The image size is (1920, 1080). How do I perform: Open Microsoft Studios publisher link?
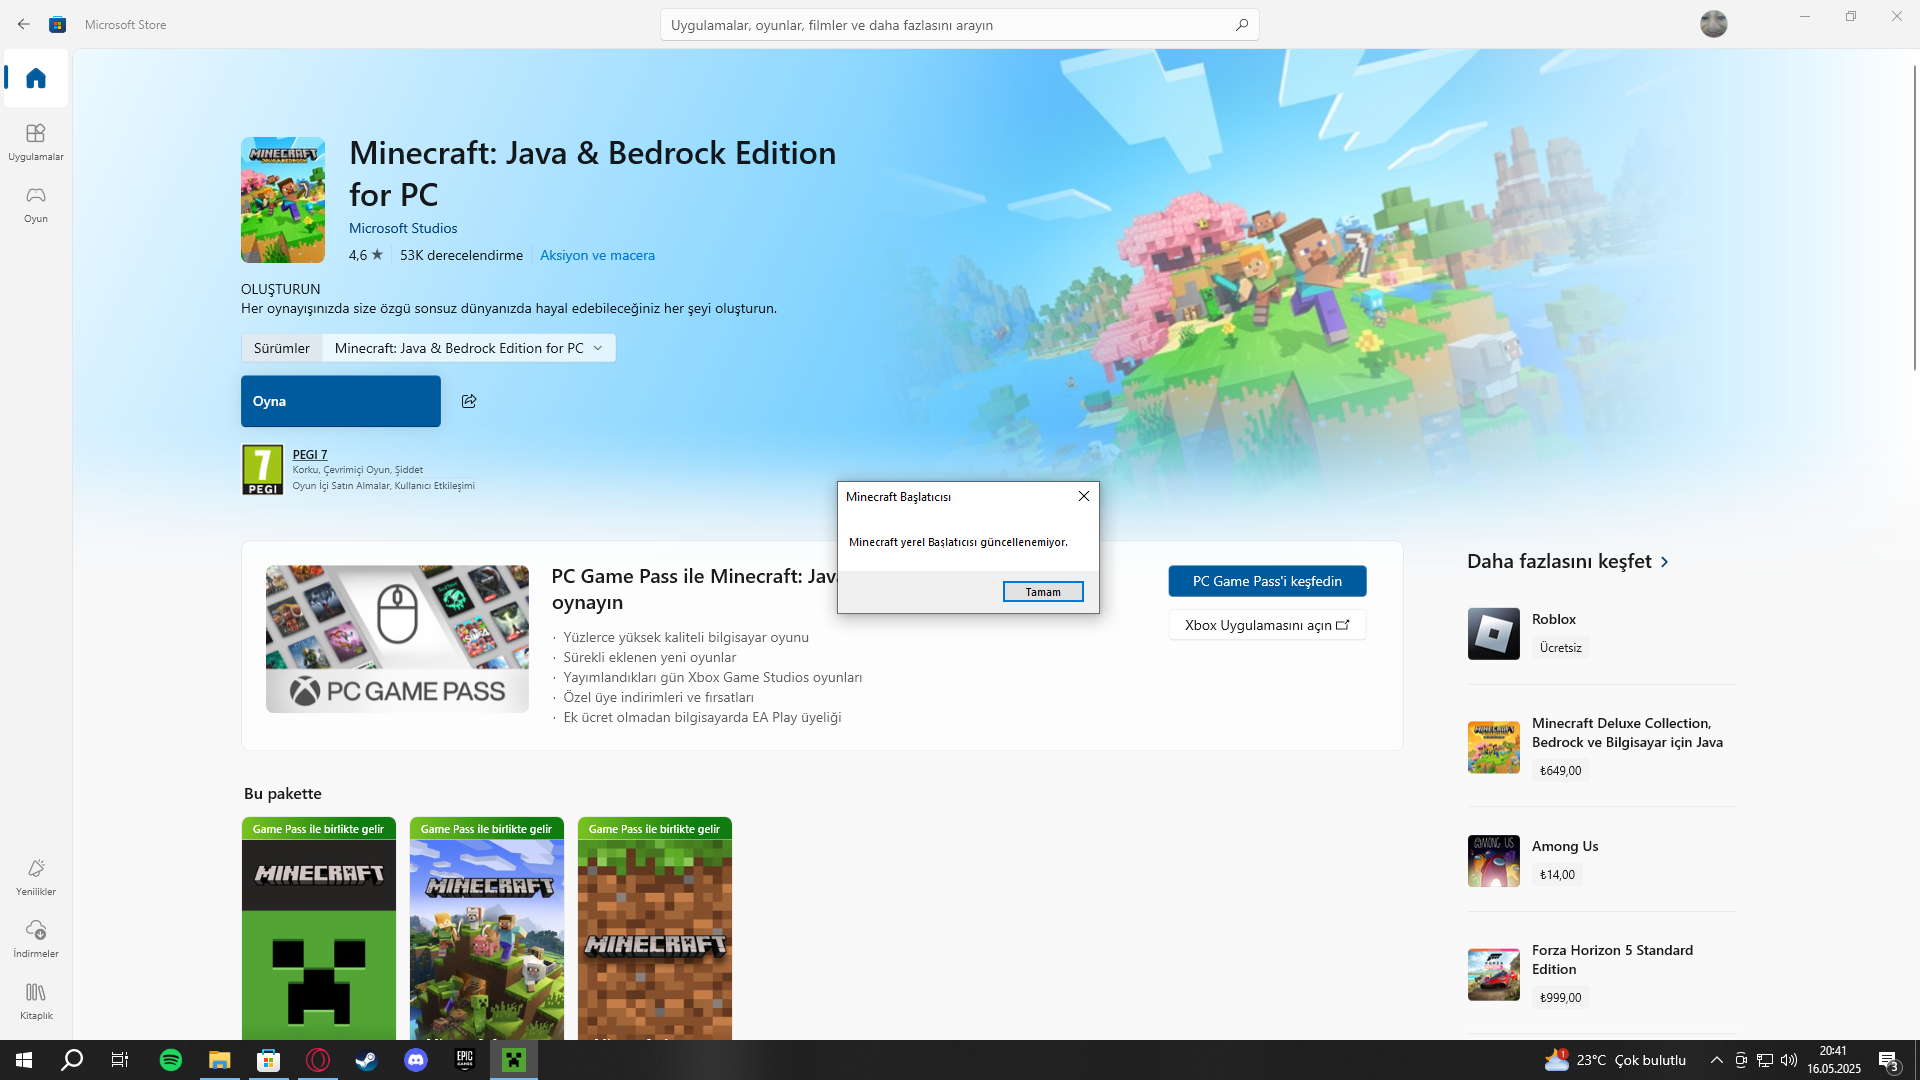403,228
